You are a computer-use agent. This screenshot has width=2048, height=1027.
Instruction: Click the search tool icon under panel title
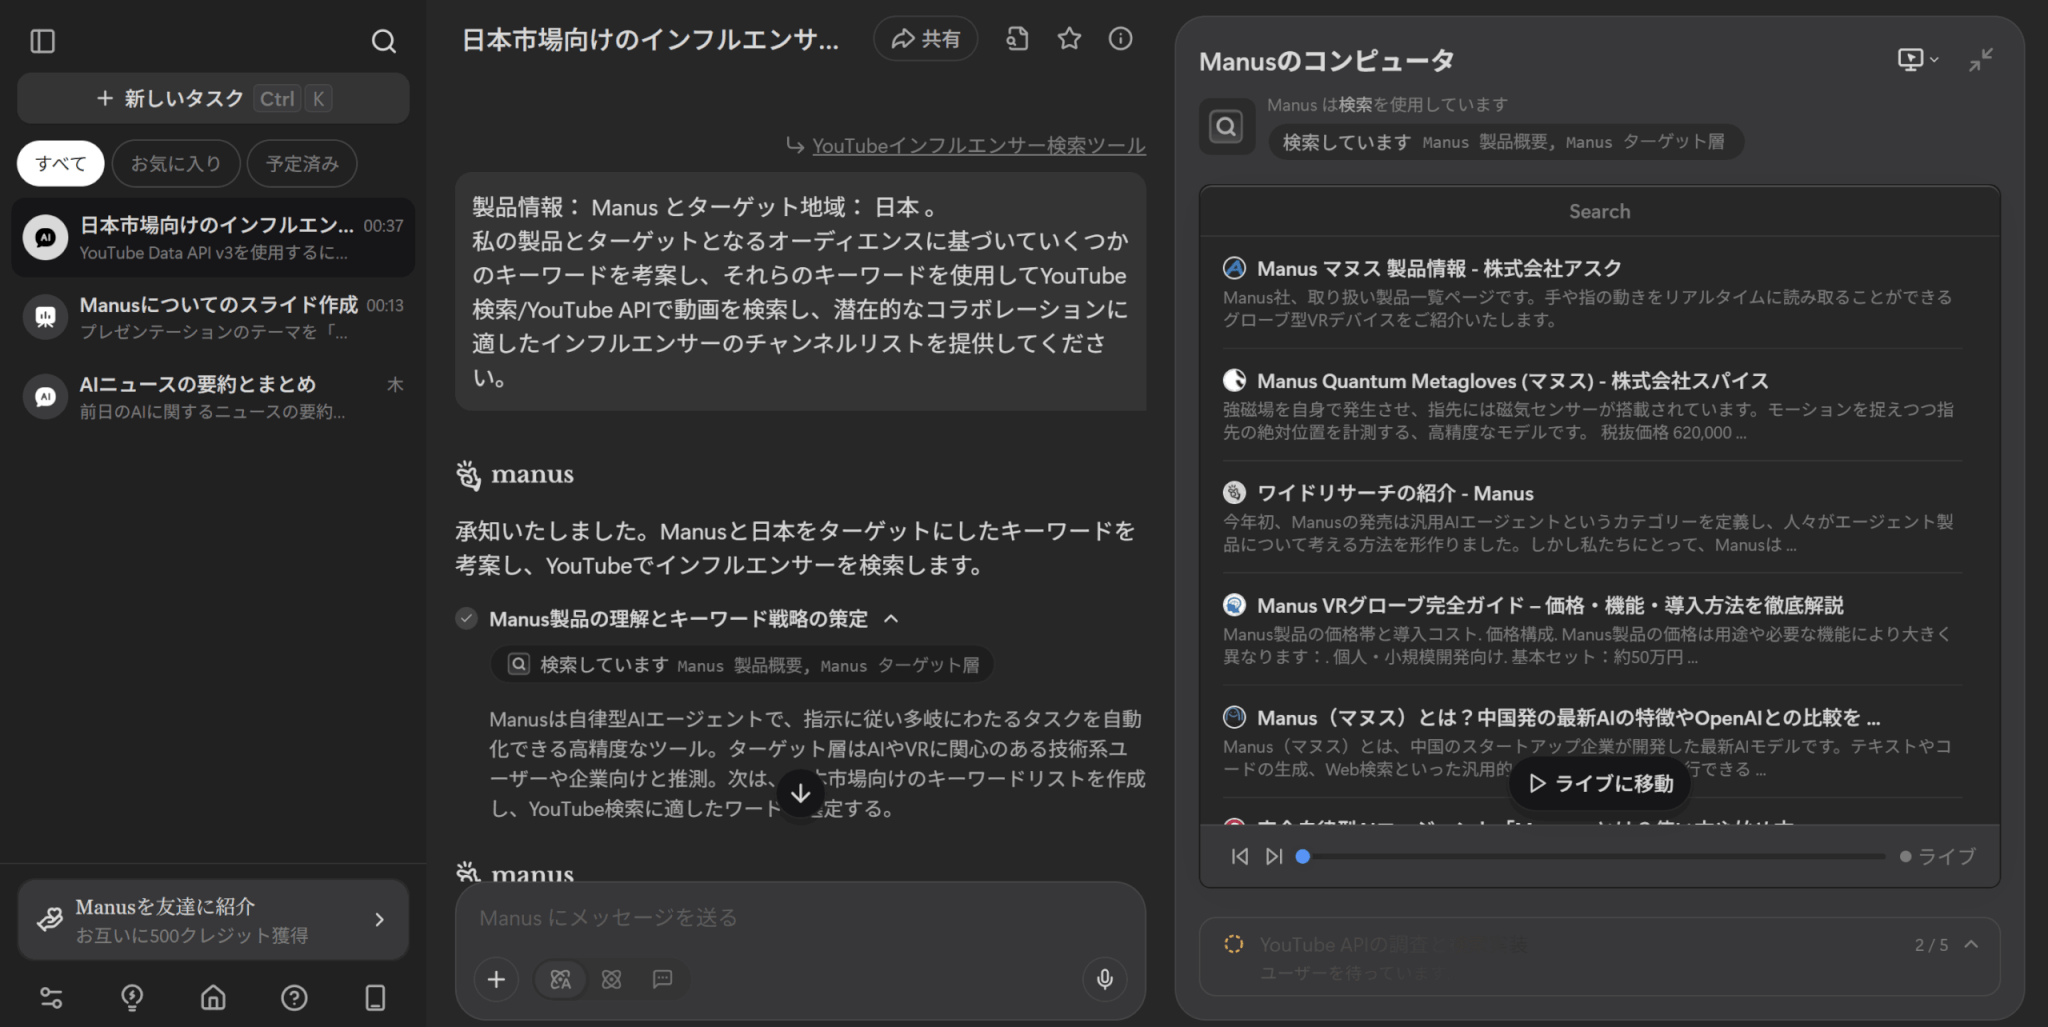(1227, 126)
